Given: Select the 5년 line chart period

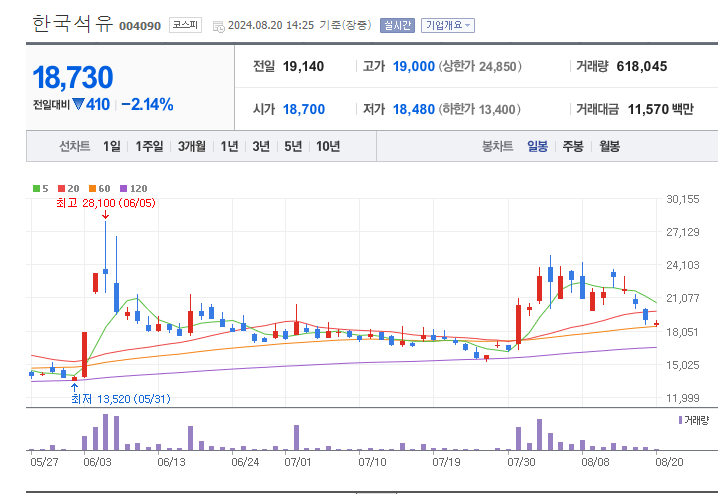Looking at the screenshot, I should pos(293,146).
